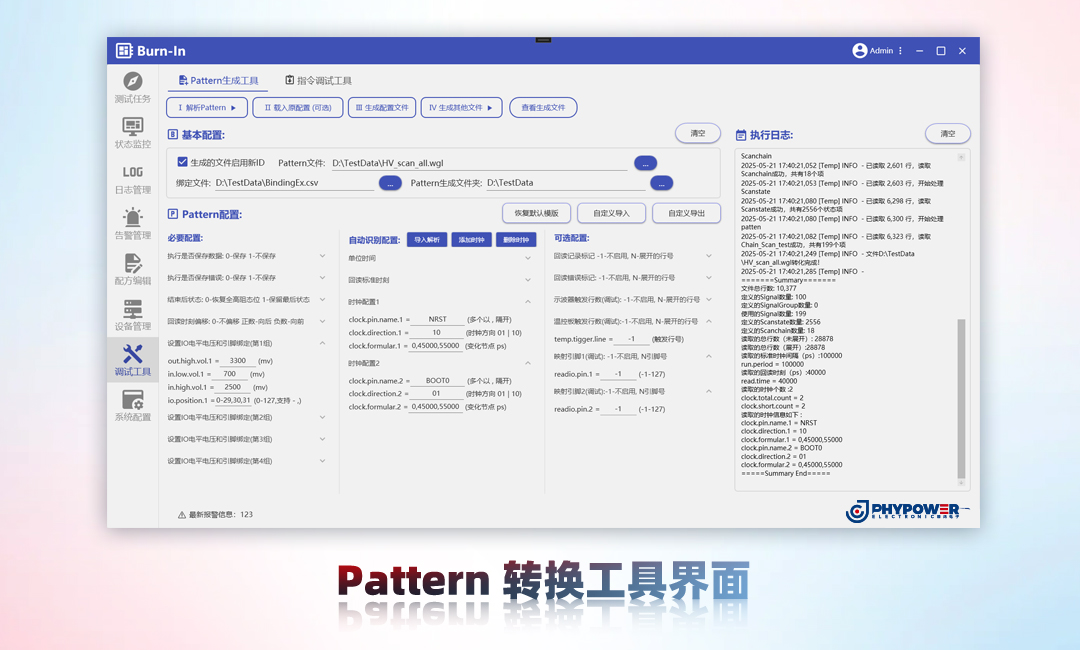Select the Pattern生成工具 tab
Screen dimensions: 1080x650
point(218,81)
